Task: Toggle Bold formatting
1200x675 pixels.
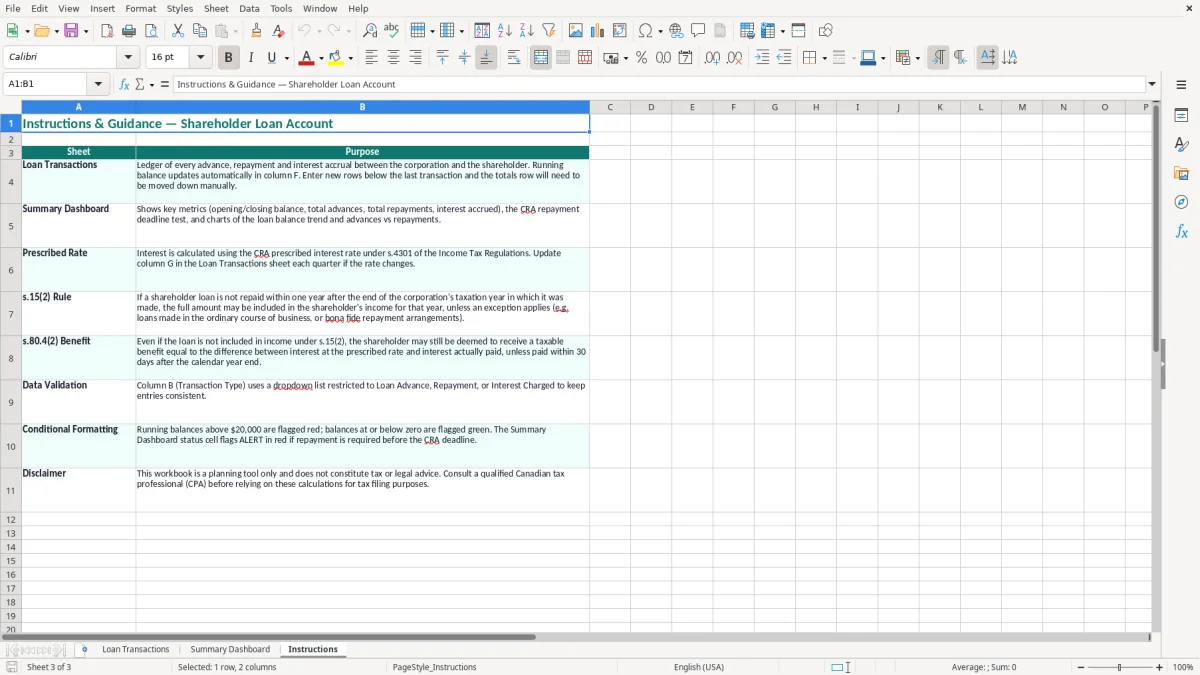Action: (x=229, y=58)
